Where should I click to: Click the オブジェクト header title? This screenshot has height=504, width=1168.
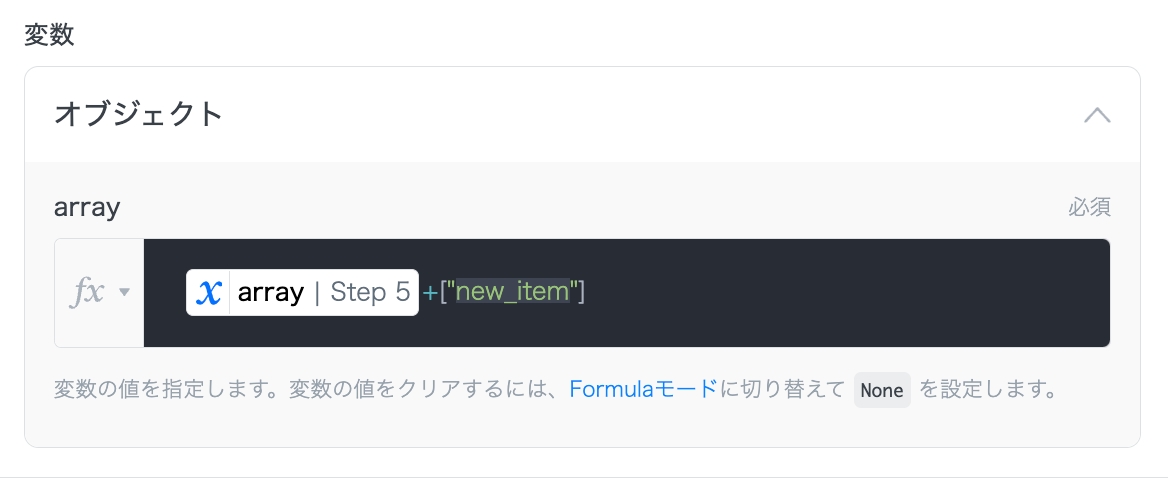click(138, 114)
